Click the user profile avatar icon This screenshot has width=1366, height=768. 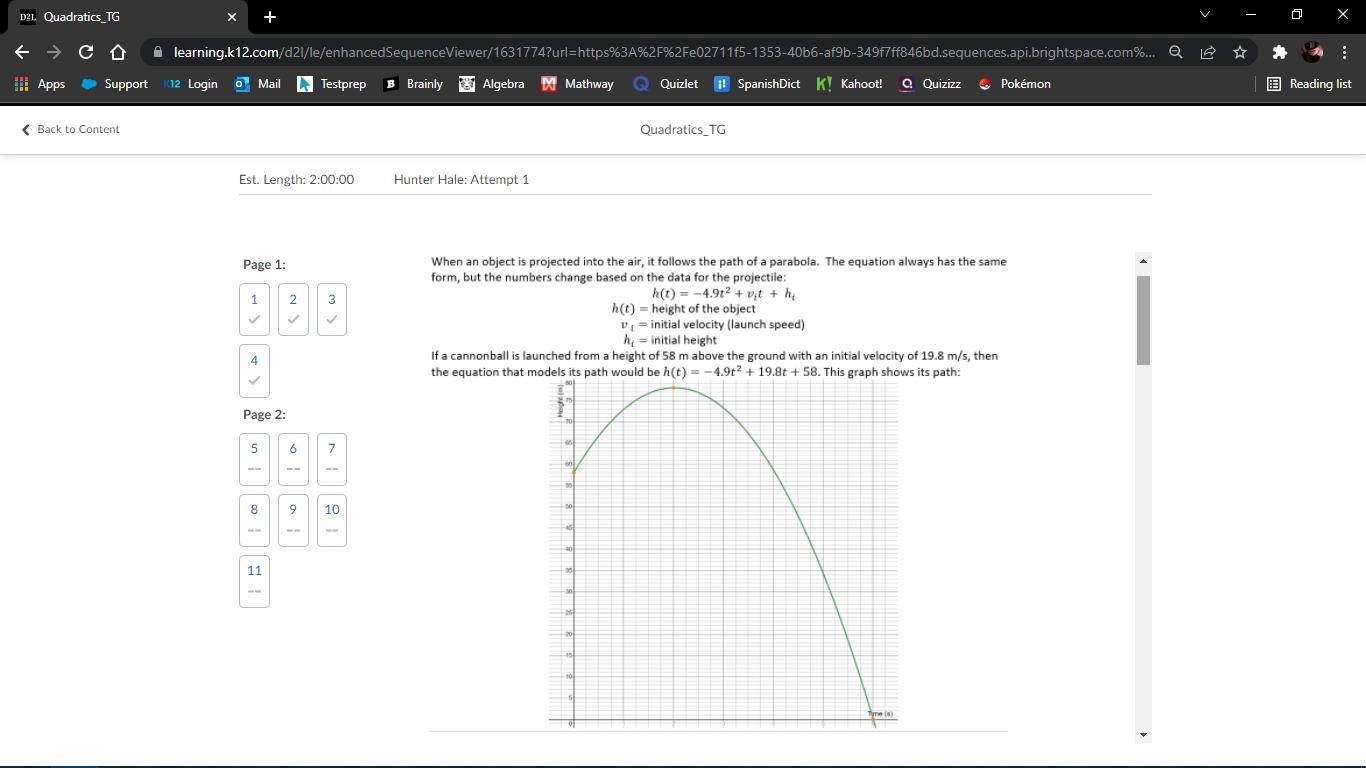[x=1312, y=52]
